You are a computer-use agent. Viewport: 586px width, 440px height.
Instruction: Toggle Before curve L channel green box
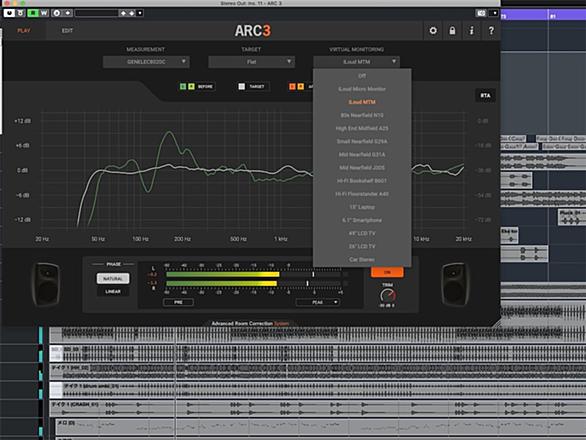coord(183,87)
